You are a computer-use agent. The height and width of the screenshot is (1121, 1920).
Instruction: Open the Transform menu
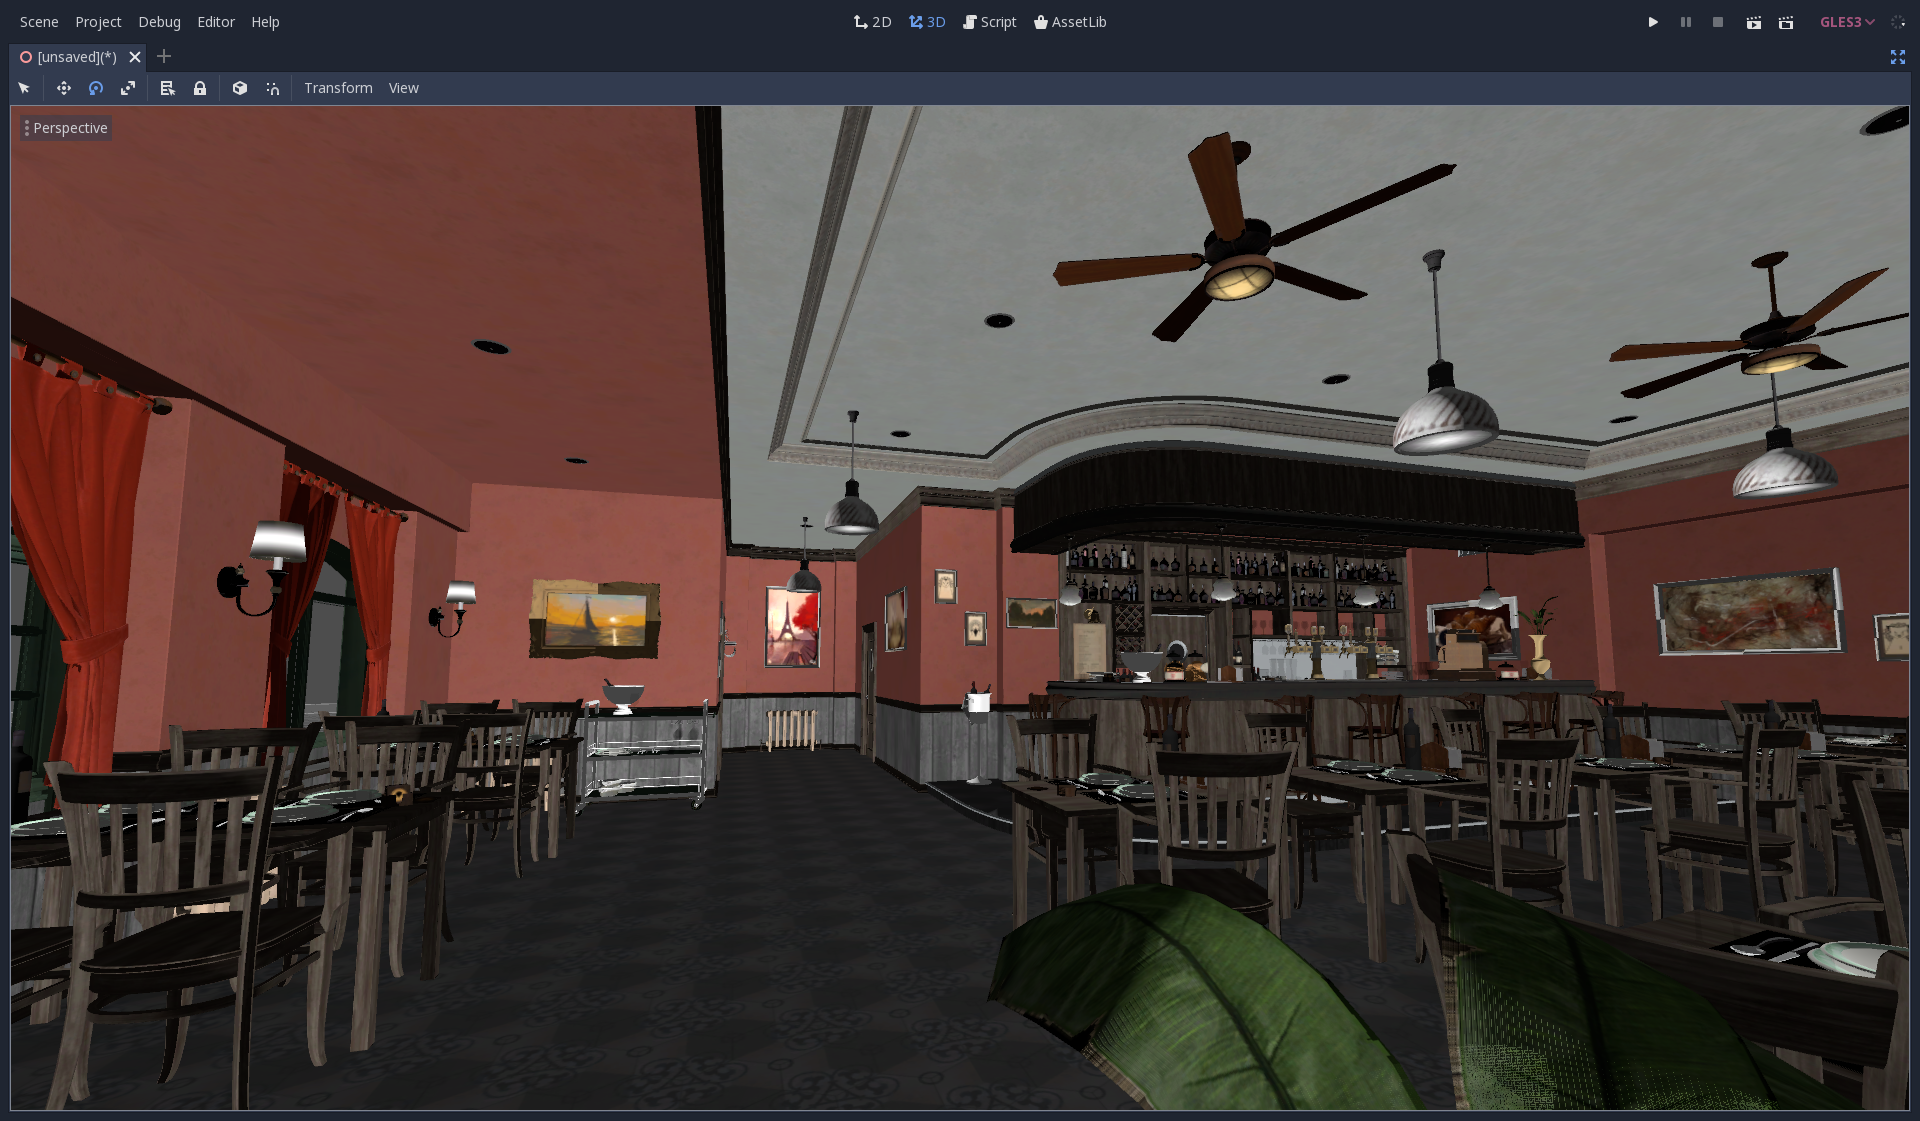coord(338,88)
